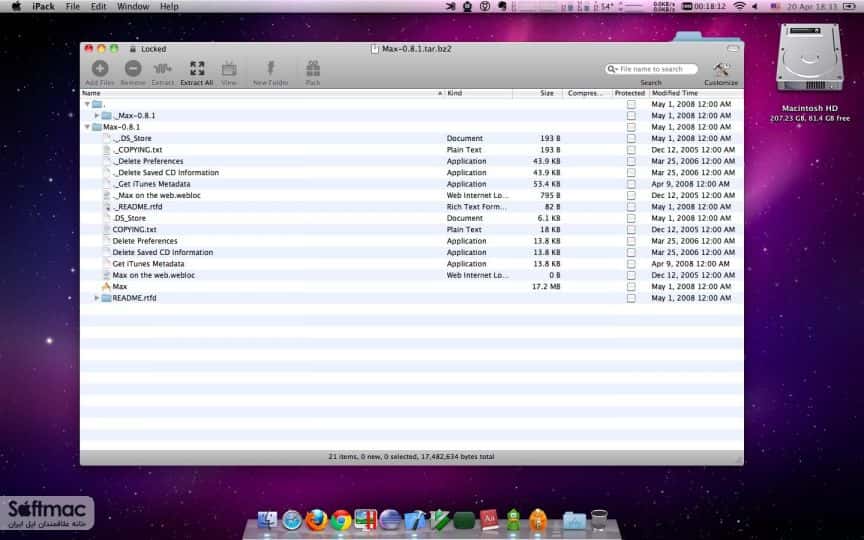Toggle Protected checkbox for COPYING.txt

[631, 230]
